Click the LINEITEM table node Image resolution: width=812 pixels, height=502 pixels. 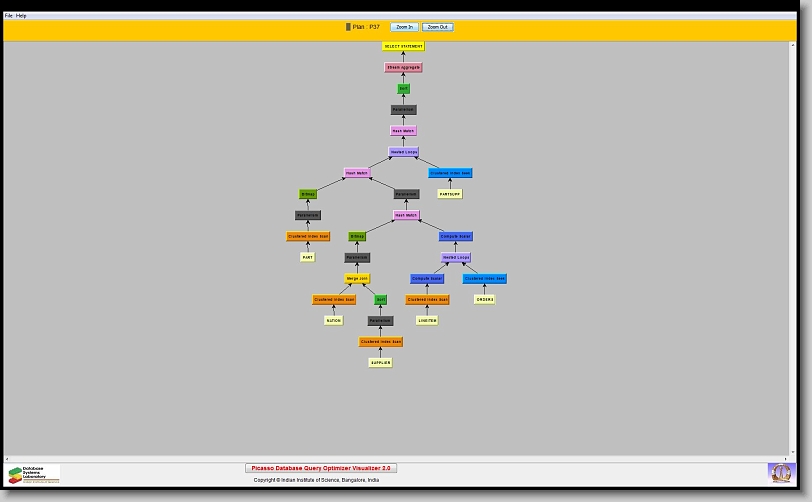(427, 321)
